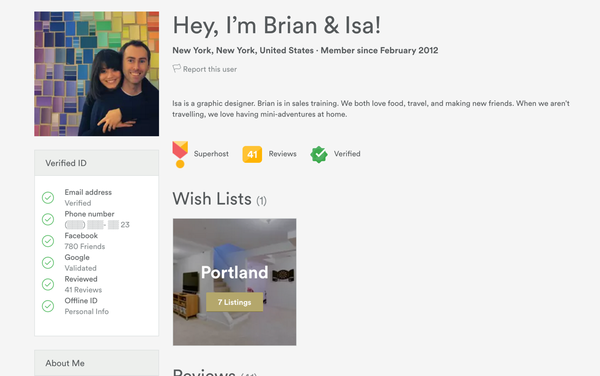This screenshot has height=376, width=600.
Task: Report this user link
Action: 210,69
